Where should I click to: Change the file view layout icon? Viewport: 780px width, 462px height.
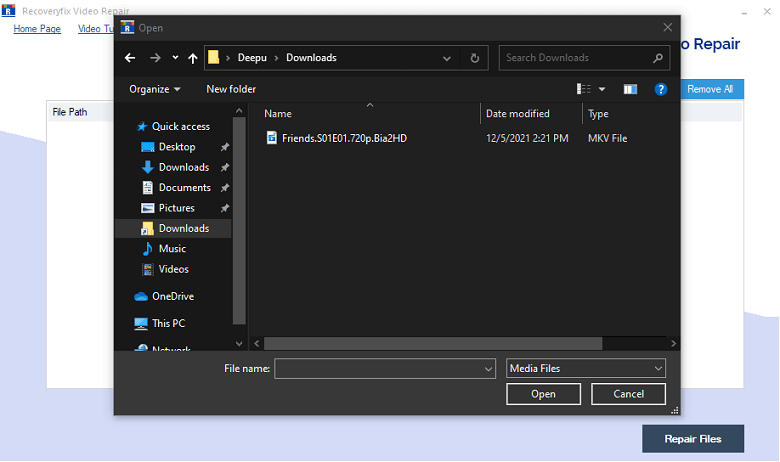pos(584,89)
